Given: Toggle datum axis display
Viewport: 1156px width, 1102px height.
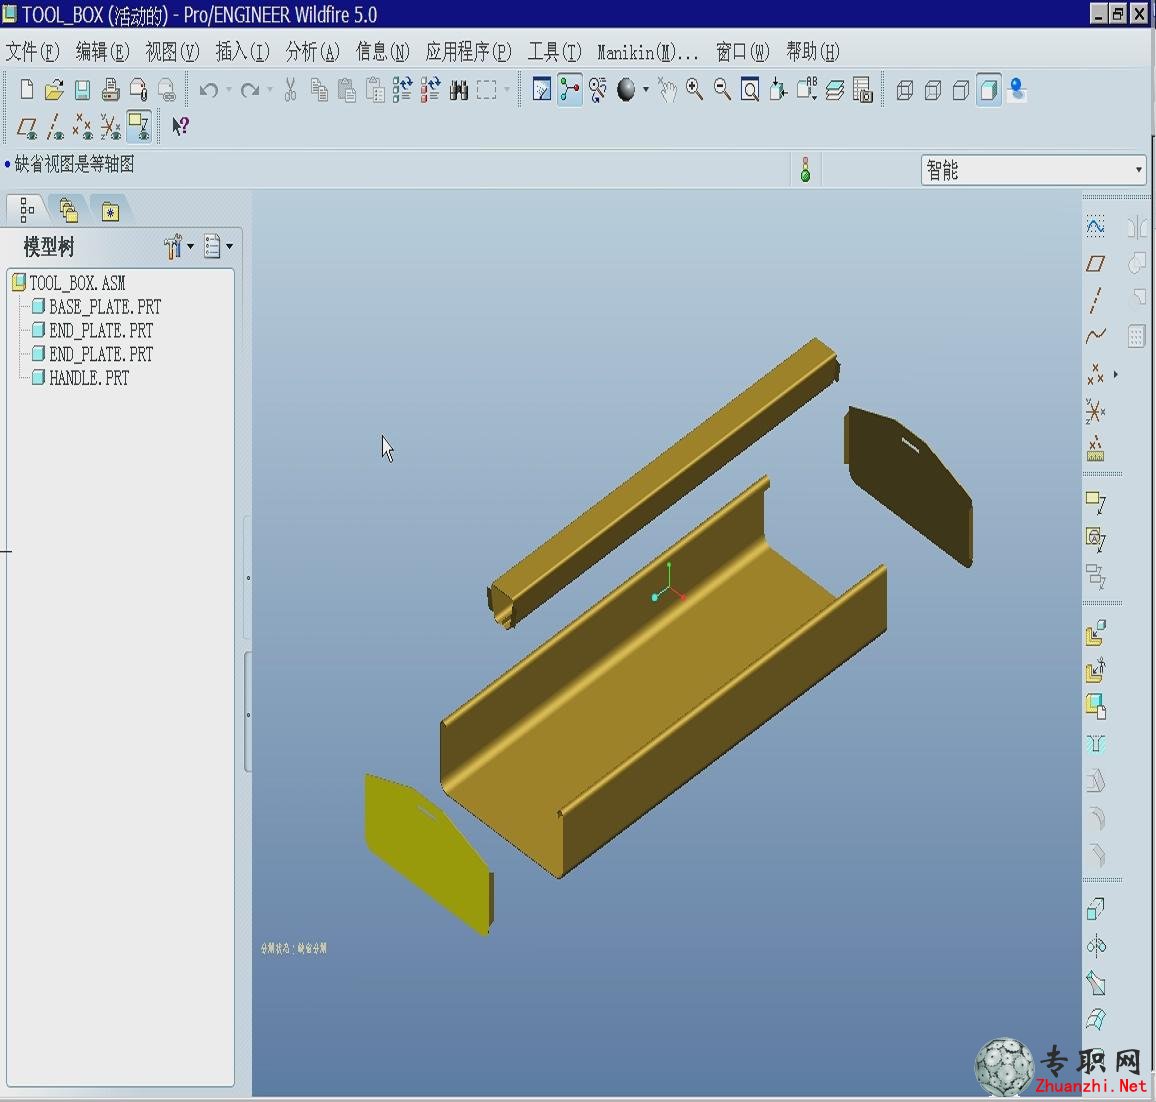Looking at the screenshot, I should (55, 127).
